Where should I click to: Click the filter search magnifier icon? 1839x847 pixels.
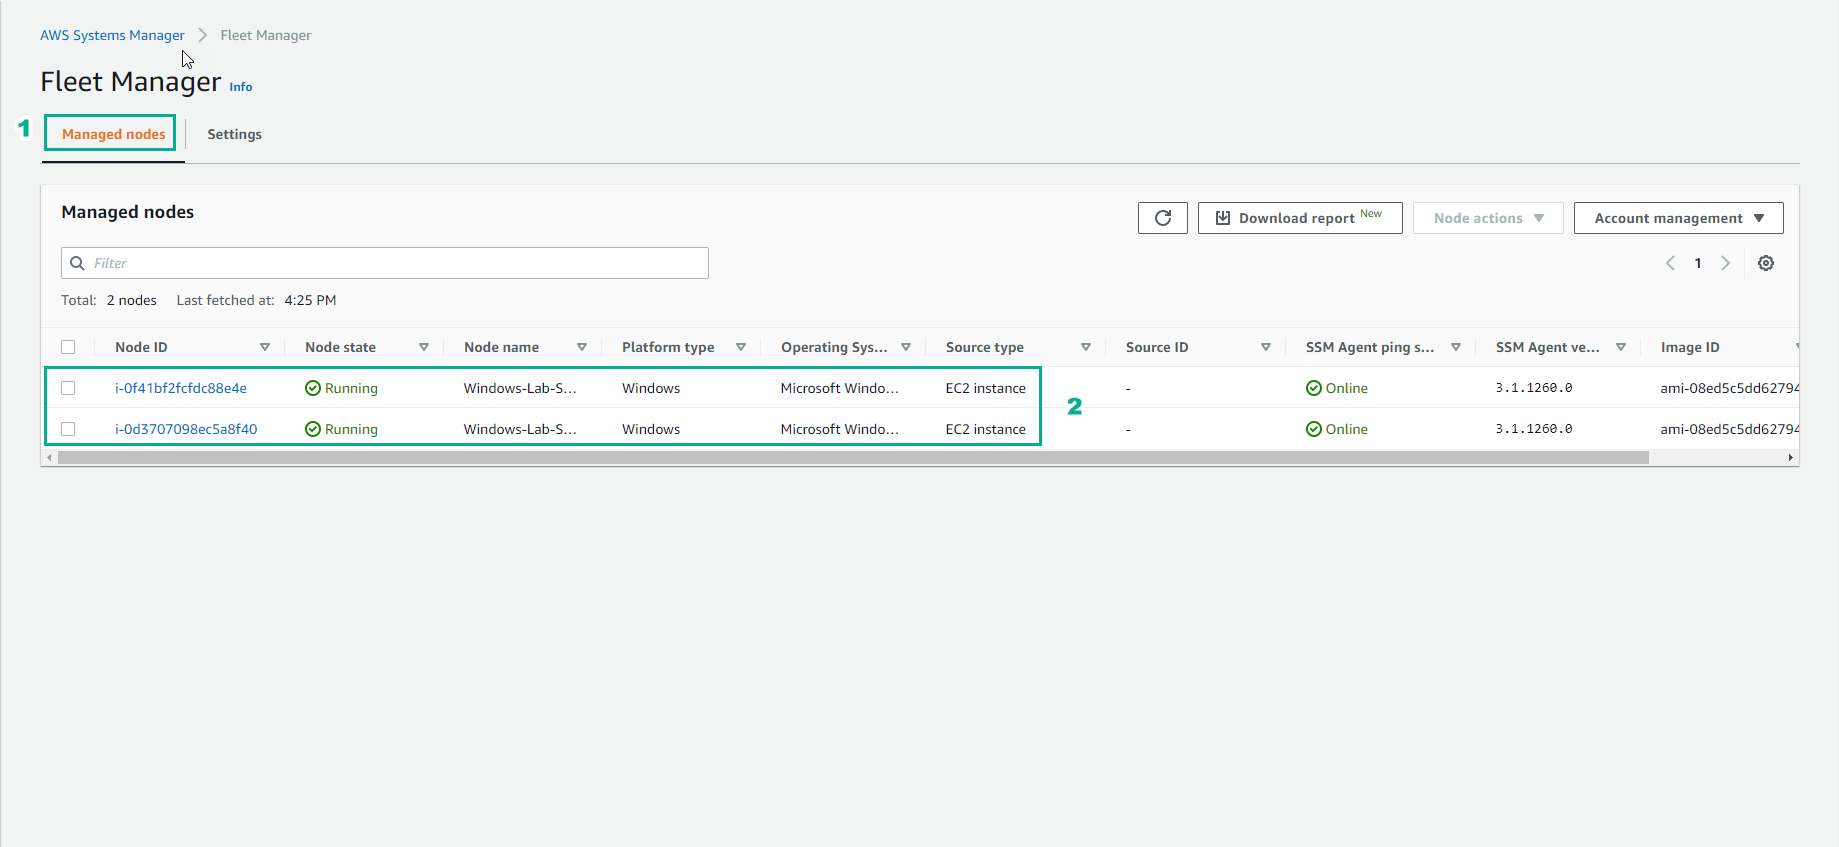point(77,263)
